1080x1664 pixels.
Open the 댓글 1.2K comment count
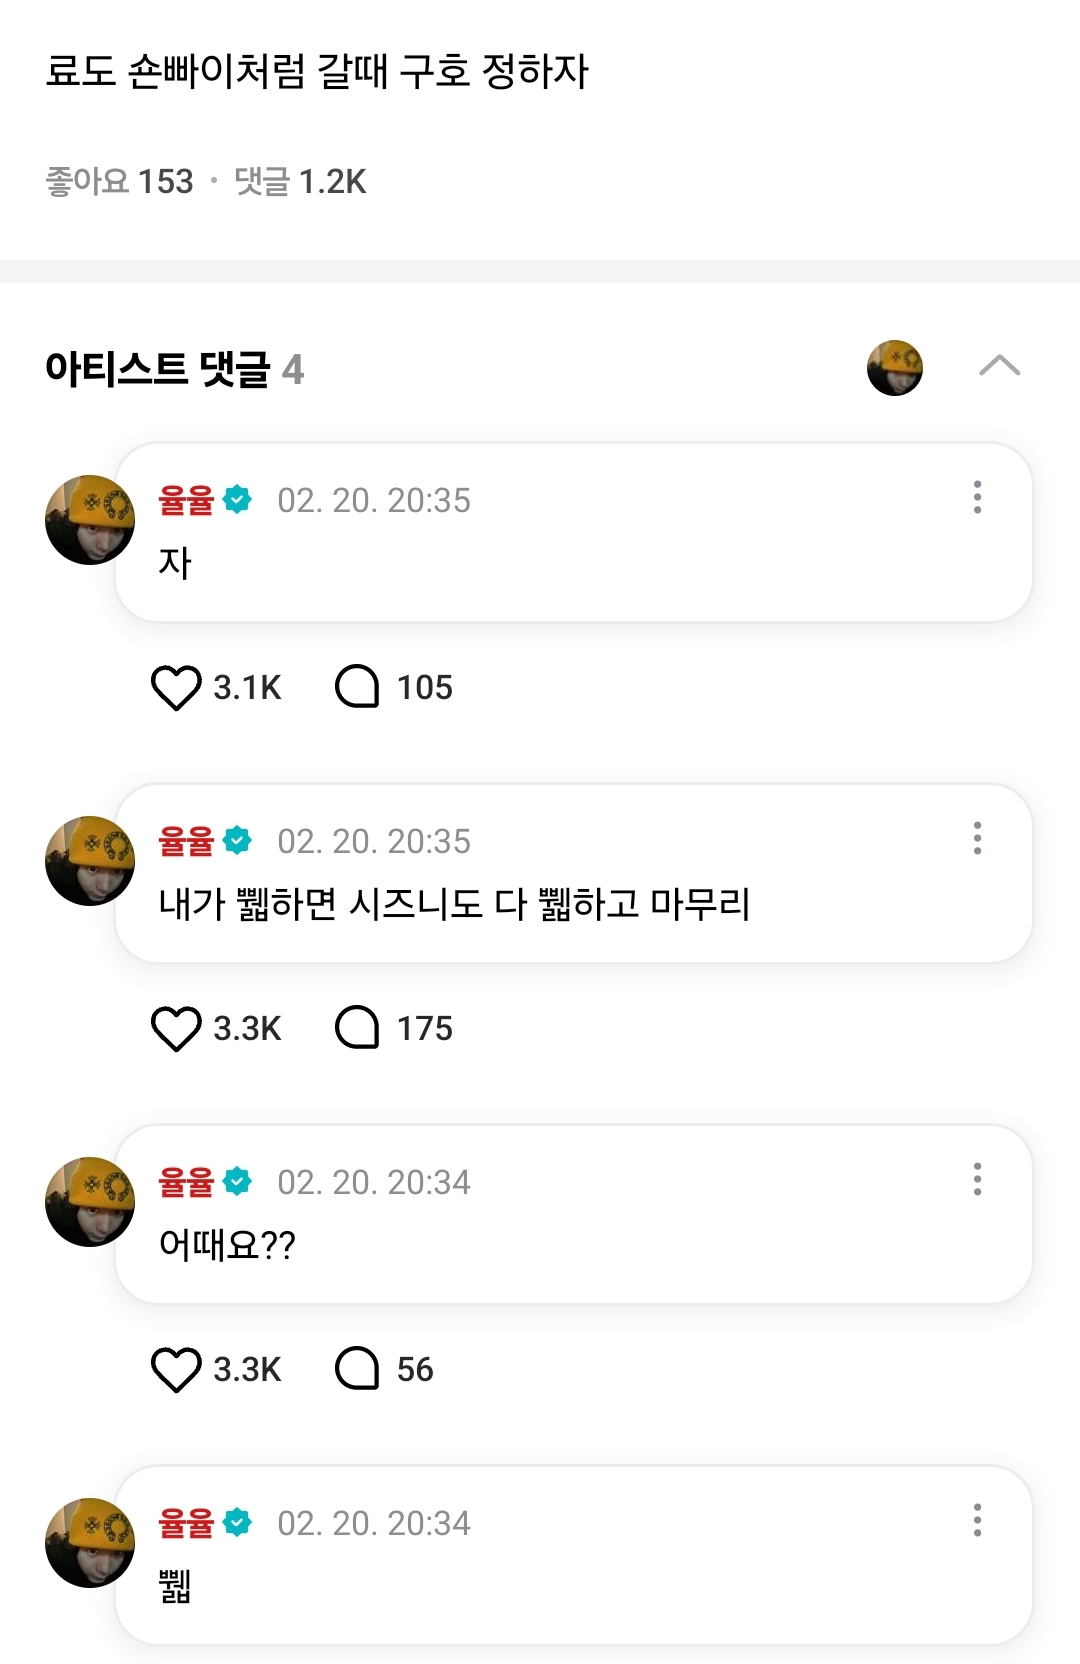300,182
